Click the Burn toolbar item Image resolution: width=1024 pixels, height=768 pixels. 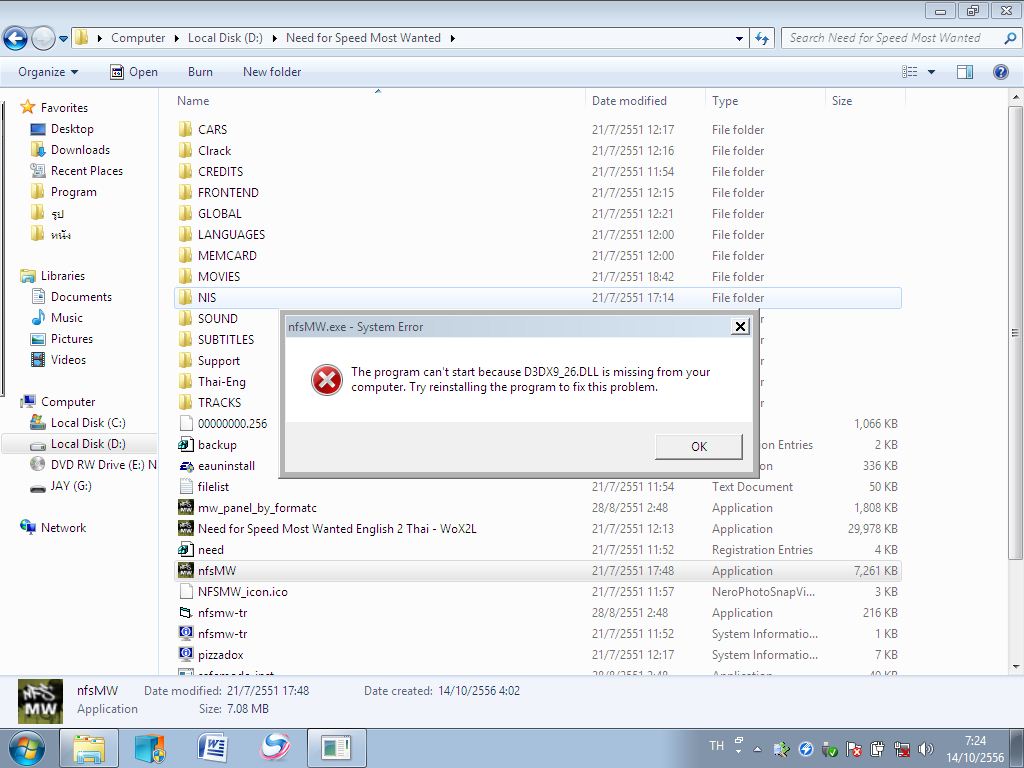(200, 72)
